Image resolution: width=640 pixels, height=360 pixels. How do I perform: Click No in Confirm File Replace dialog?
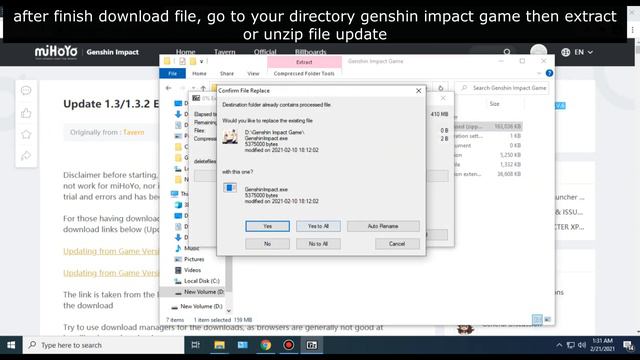(x=267, y=244)
